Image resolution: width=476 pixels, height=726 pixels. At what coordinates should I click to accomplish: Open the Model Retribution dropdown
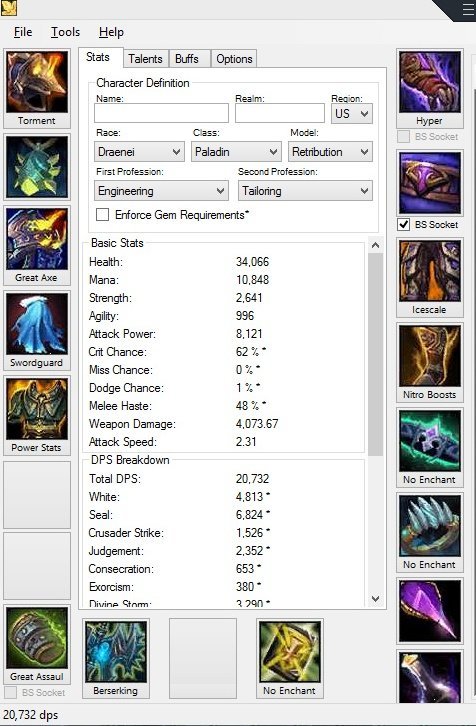click(x=331, y=152)
